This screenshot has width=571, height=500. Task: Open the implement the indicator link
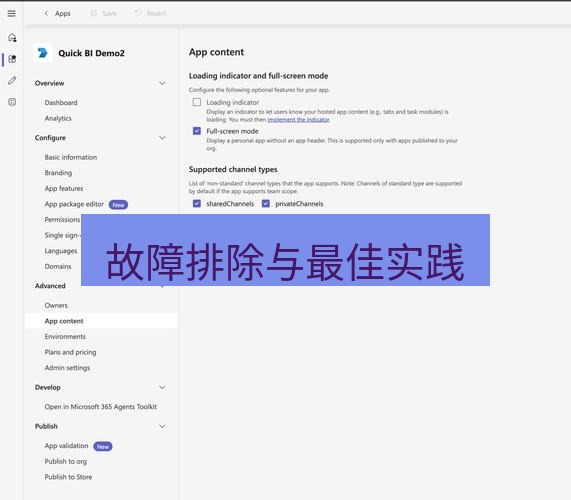click(299, 119)
